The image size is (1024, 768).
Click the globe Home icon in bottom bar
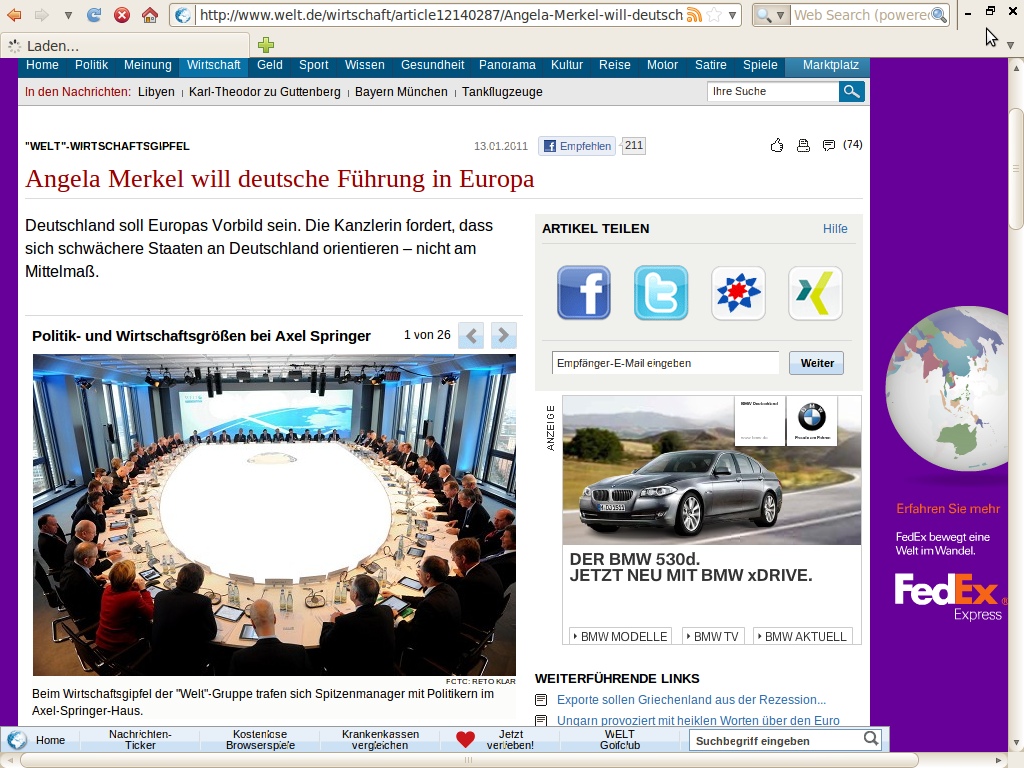[17, 740]
